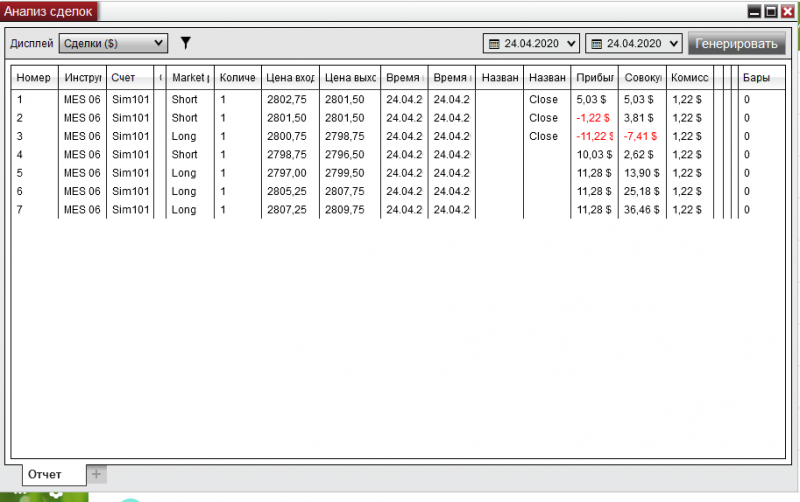The image size is (800, 502).
Task: Click the red -11,22 $ profit value
Action: click(595, 136)
